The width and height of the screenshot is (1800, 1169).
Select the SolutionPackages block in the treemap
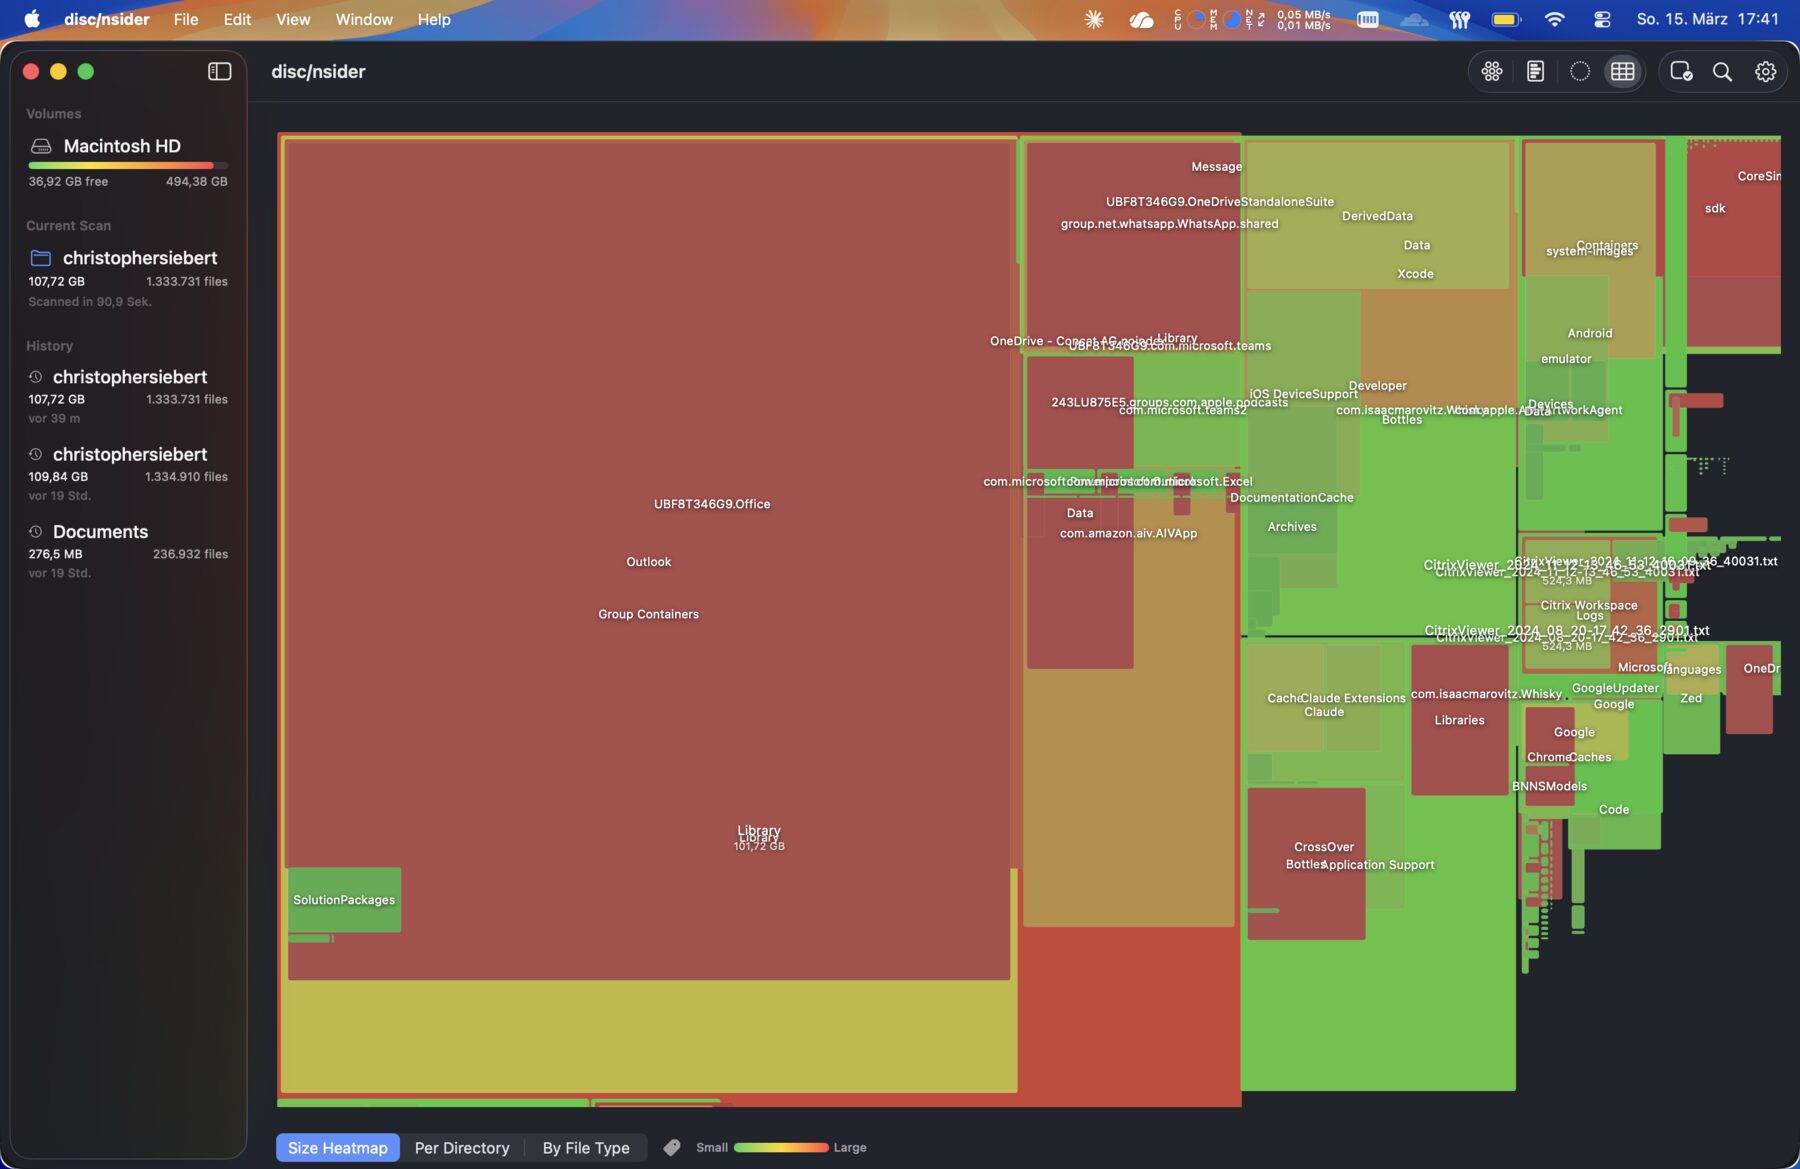point(344,899)
